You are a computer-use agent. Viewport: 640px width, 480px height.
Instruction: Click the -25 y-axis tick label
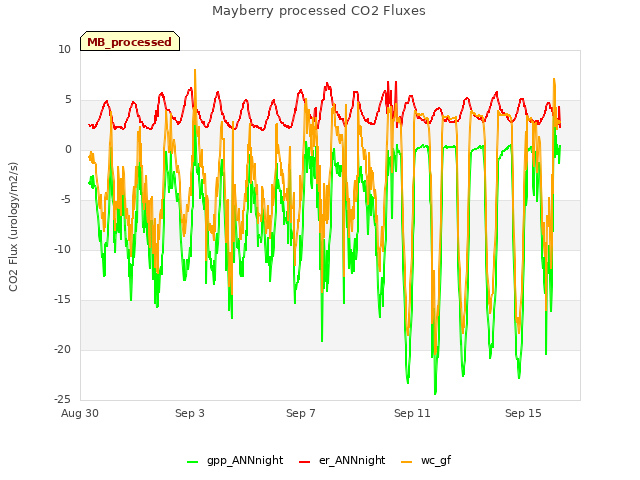(63, 399)
